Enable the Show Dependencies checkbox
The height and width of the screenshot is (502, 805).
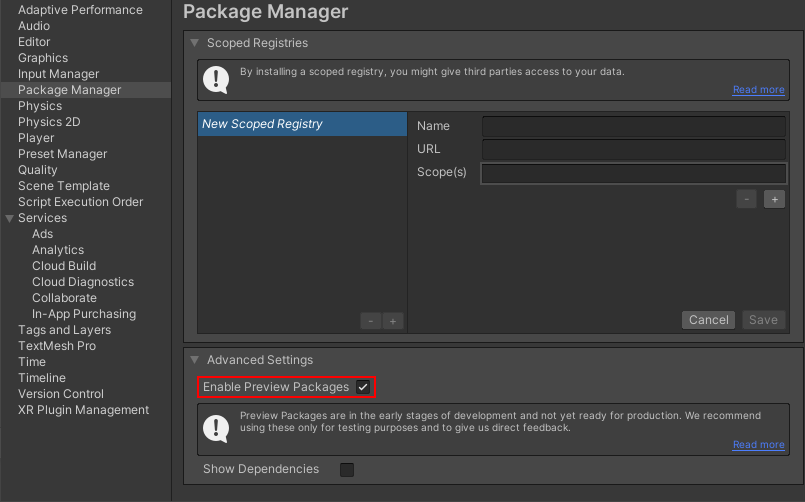(347, 469)
